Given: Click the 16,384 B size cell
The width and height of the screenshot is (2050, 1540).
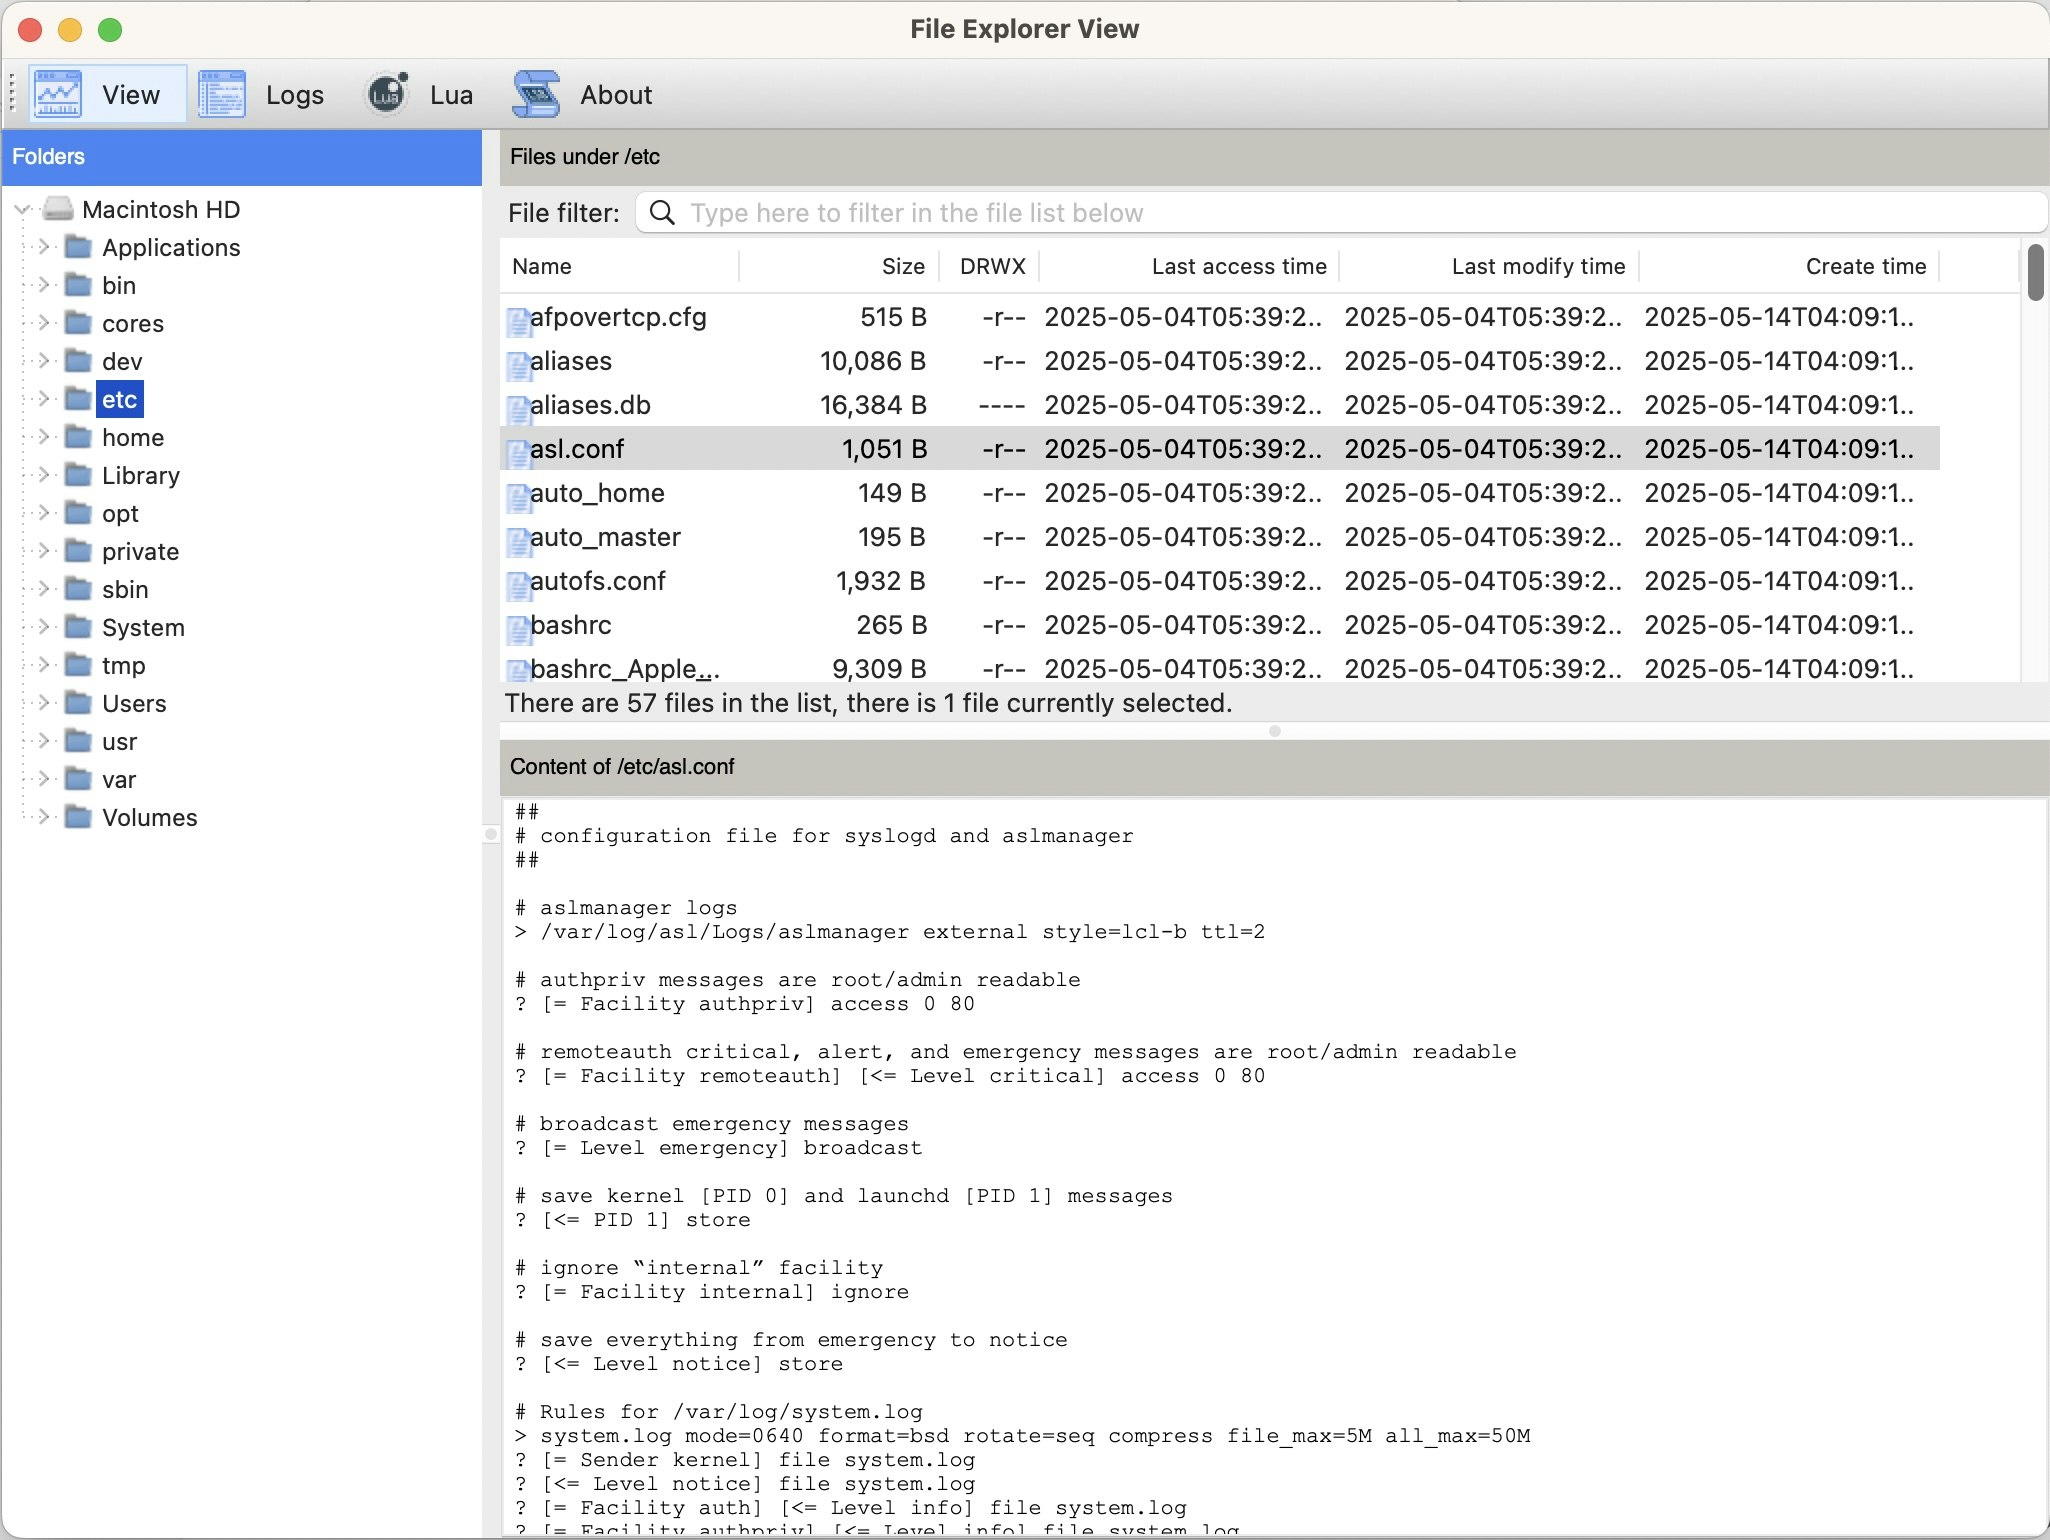Looking at the screenshot, I should pos(873,405).
